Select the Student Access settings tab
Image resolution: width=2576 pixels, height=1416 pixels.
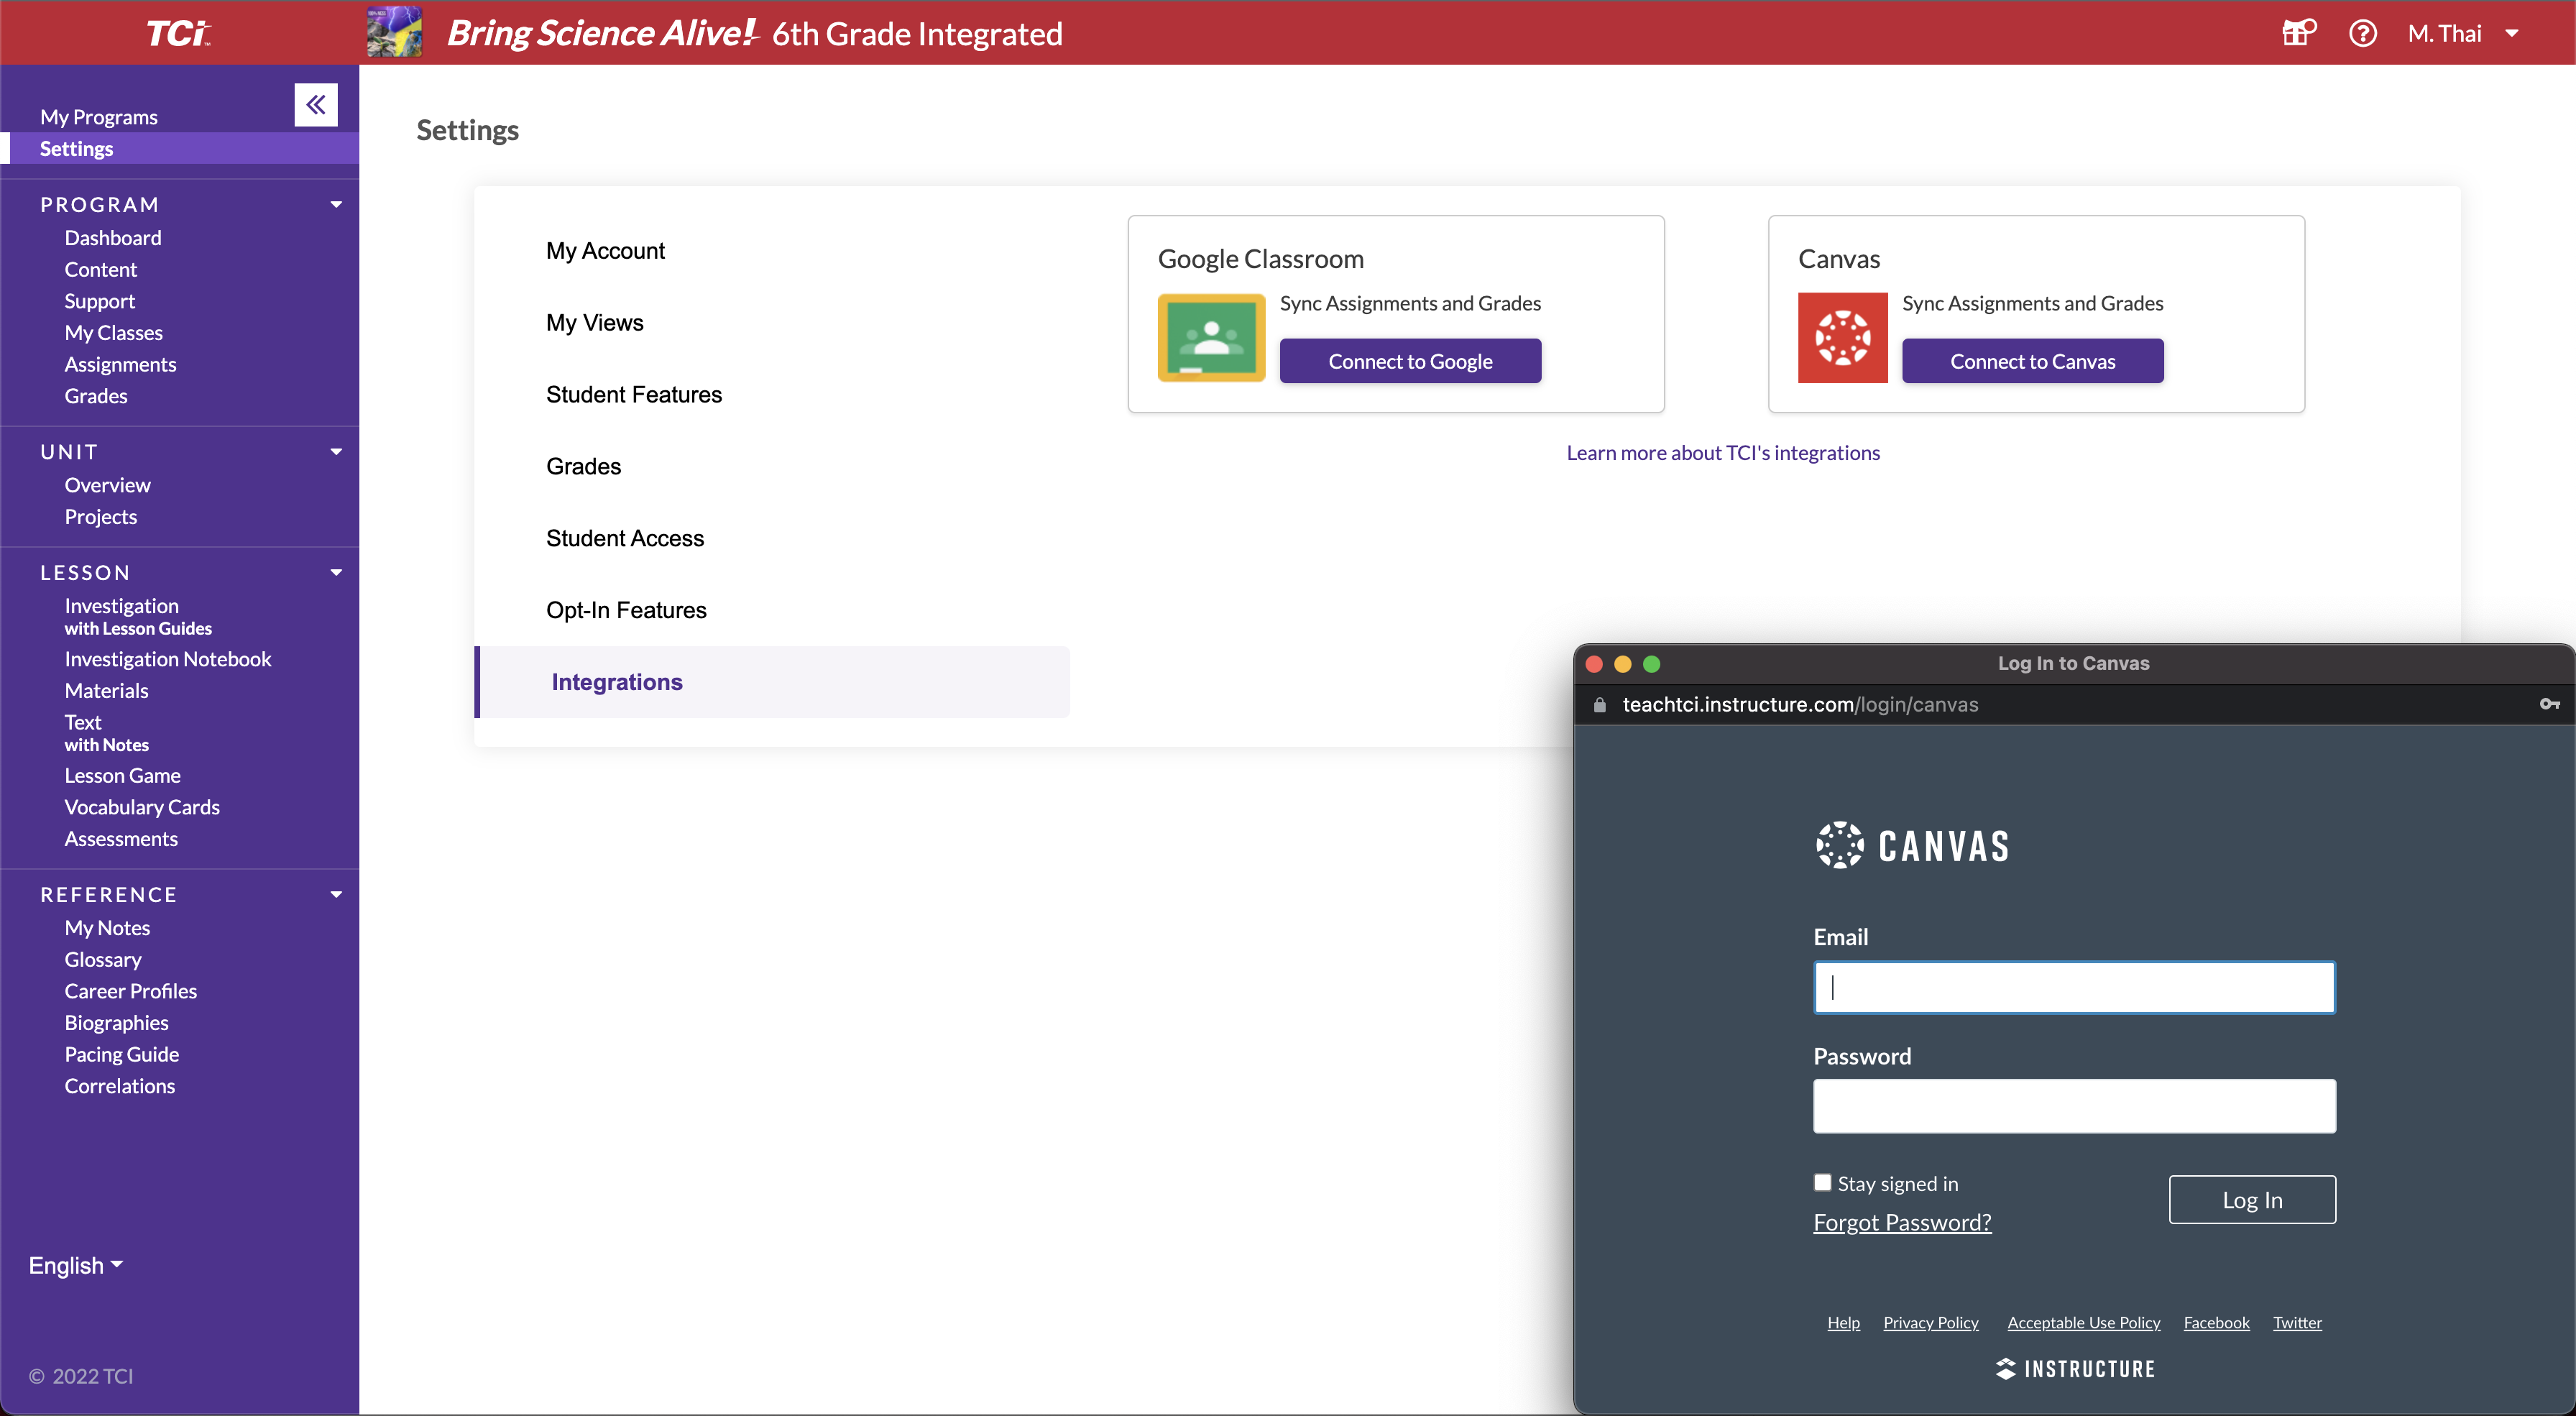625,538
